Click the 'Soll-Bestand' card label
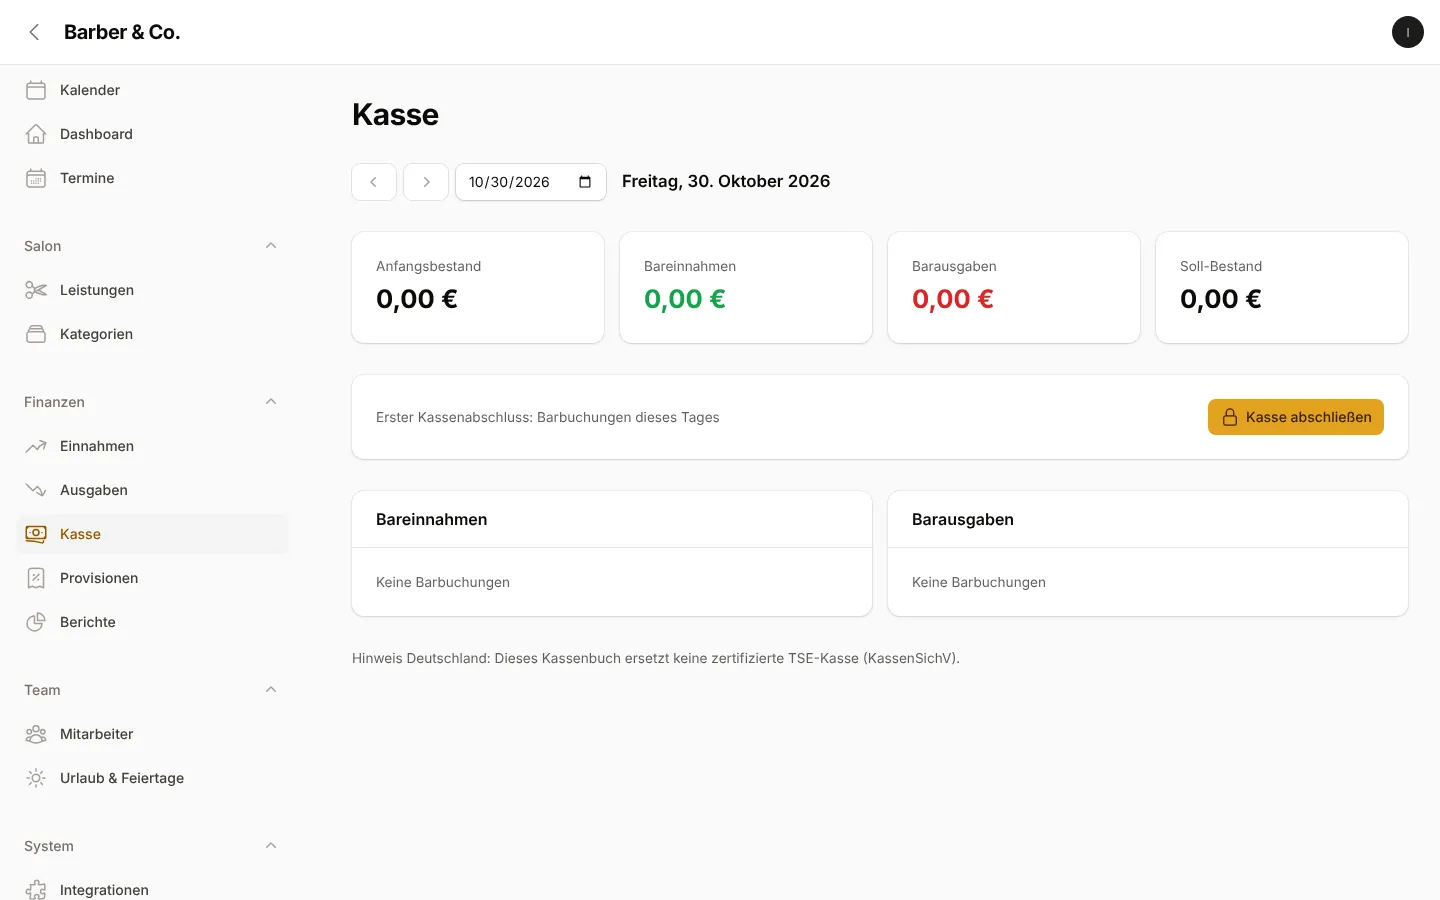This screenshot has height=900, width=1440. coord(1221,266)
